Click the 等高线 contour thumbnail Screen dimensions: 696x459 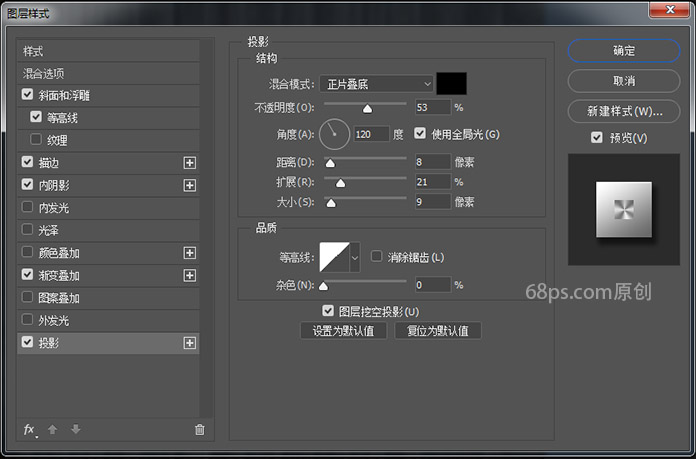click(x=335, y=257)
